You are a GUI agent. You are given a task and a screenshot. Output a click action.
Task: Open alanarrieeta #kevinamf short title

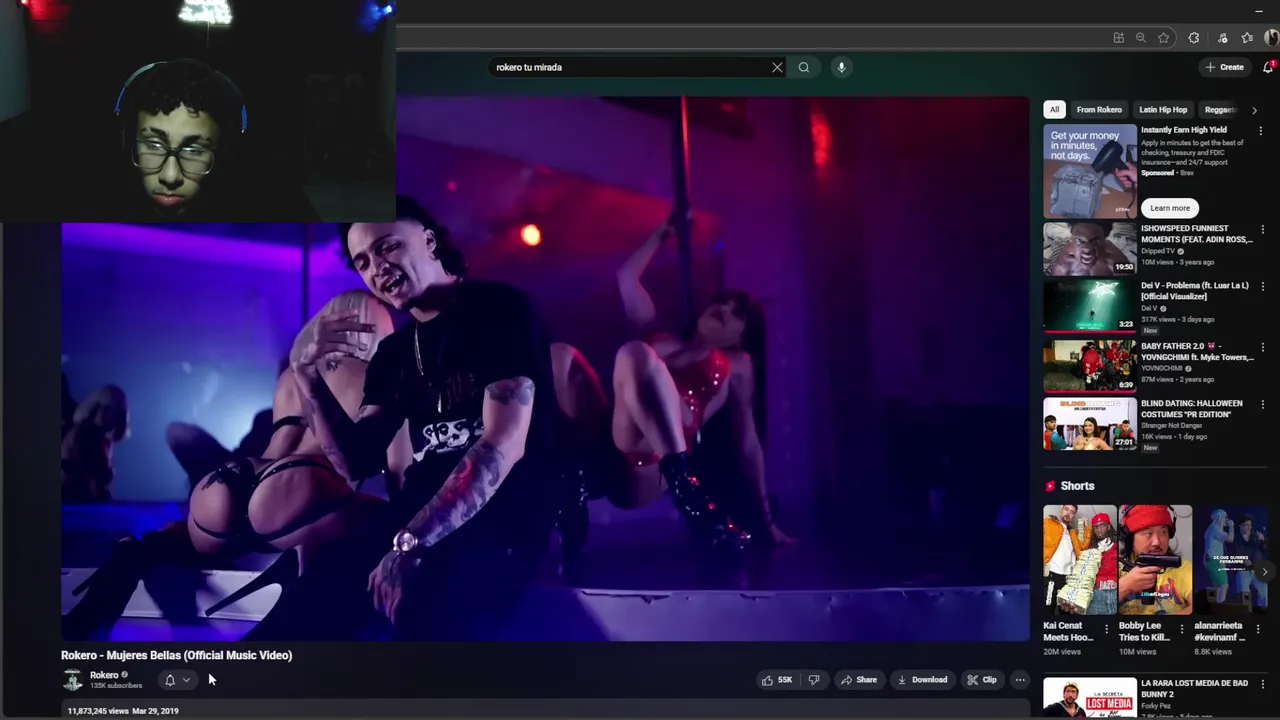point(1220,631)
